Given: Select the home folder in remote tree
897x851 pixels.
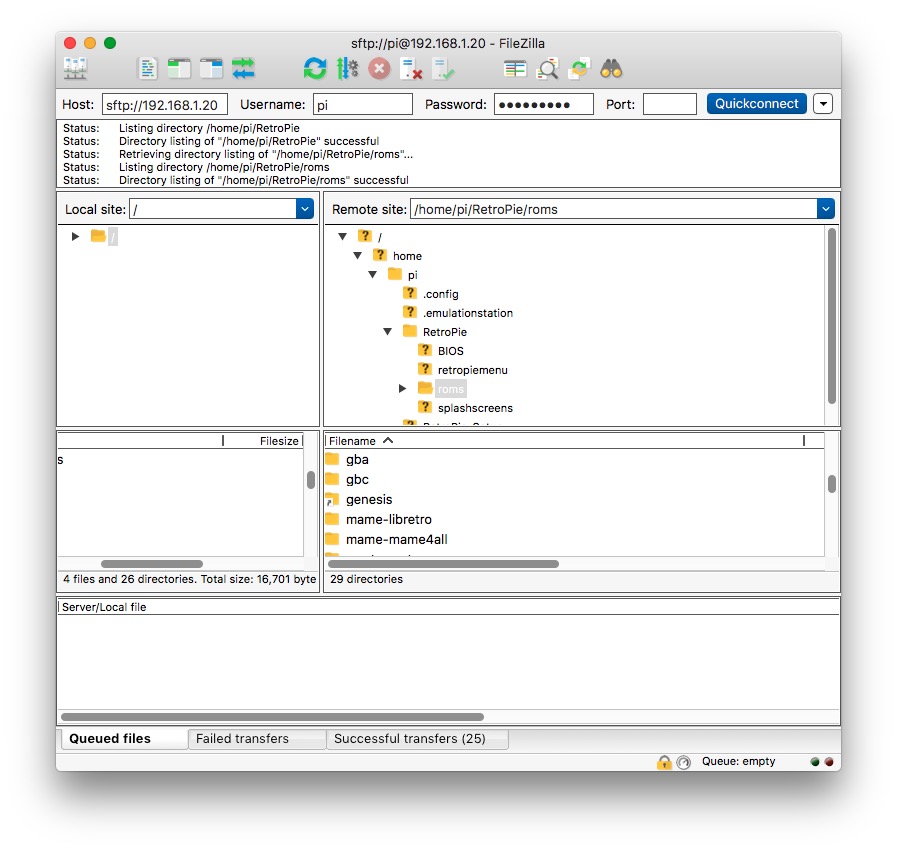Looking at the screenshot, I should click(407, 256).
